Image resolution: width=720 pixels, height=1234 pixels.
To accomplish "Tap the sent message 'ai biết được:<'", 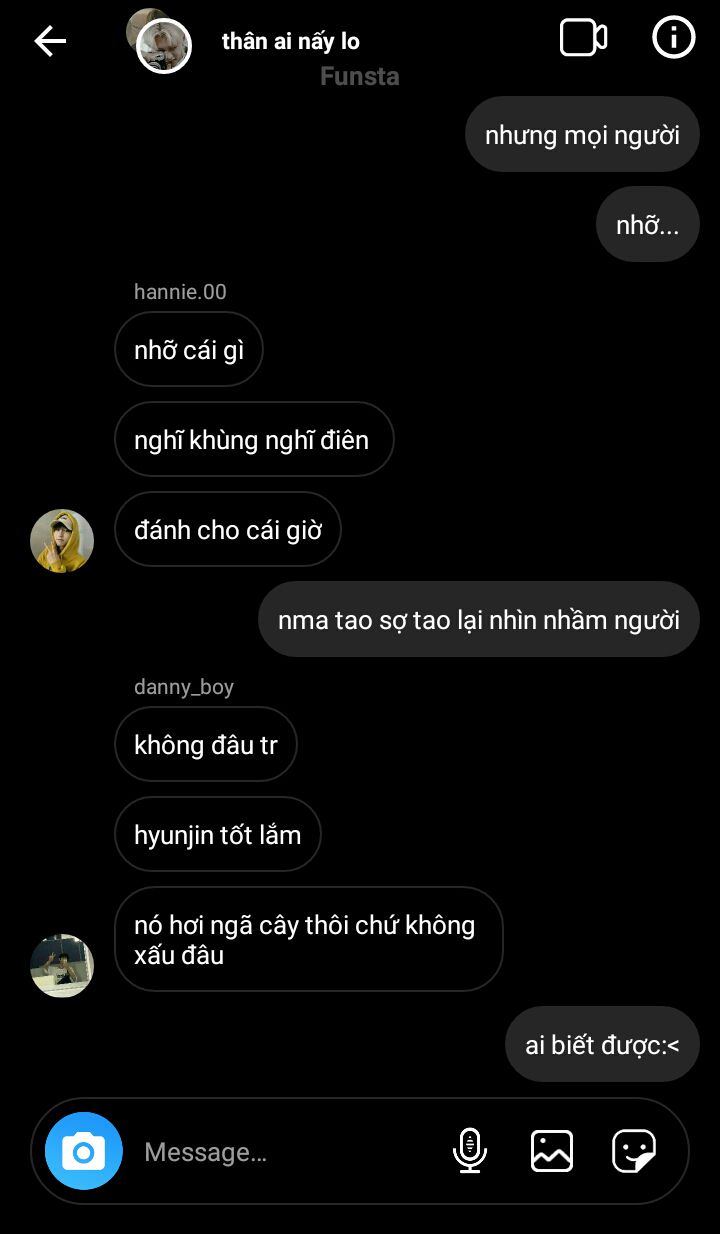I will [x=602, y=1044].
